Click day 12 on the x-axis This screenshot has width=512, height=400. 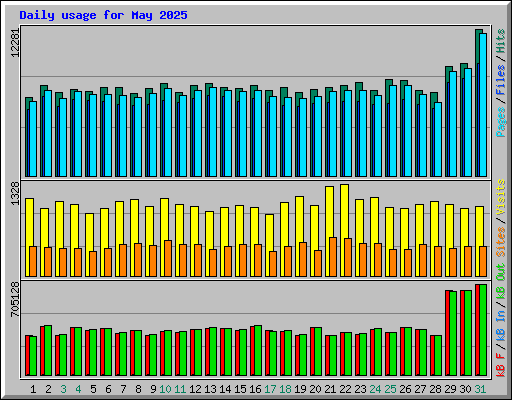pyautogui.click(x=195, y=389)
